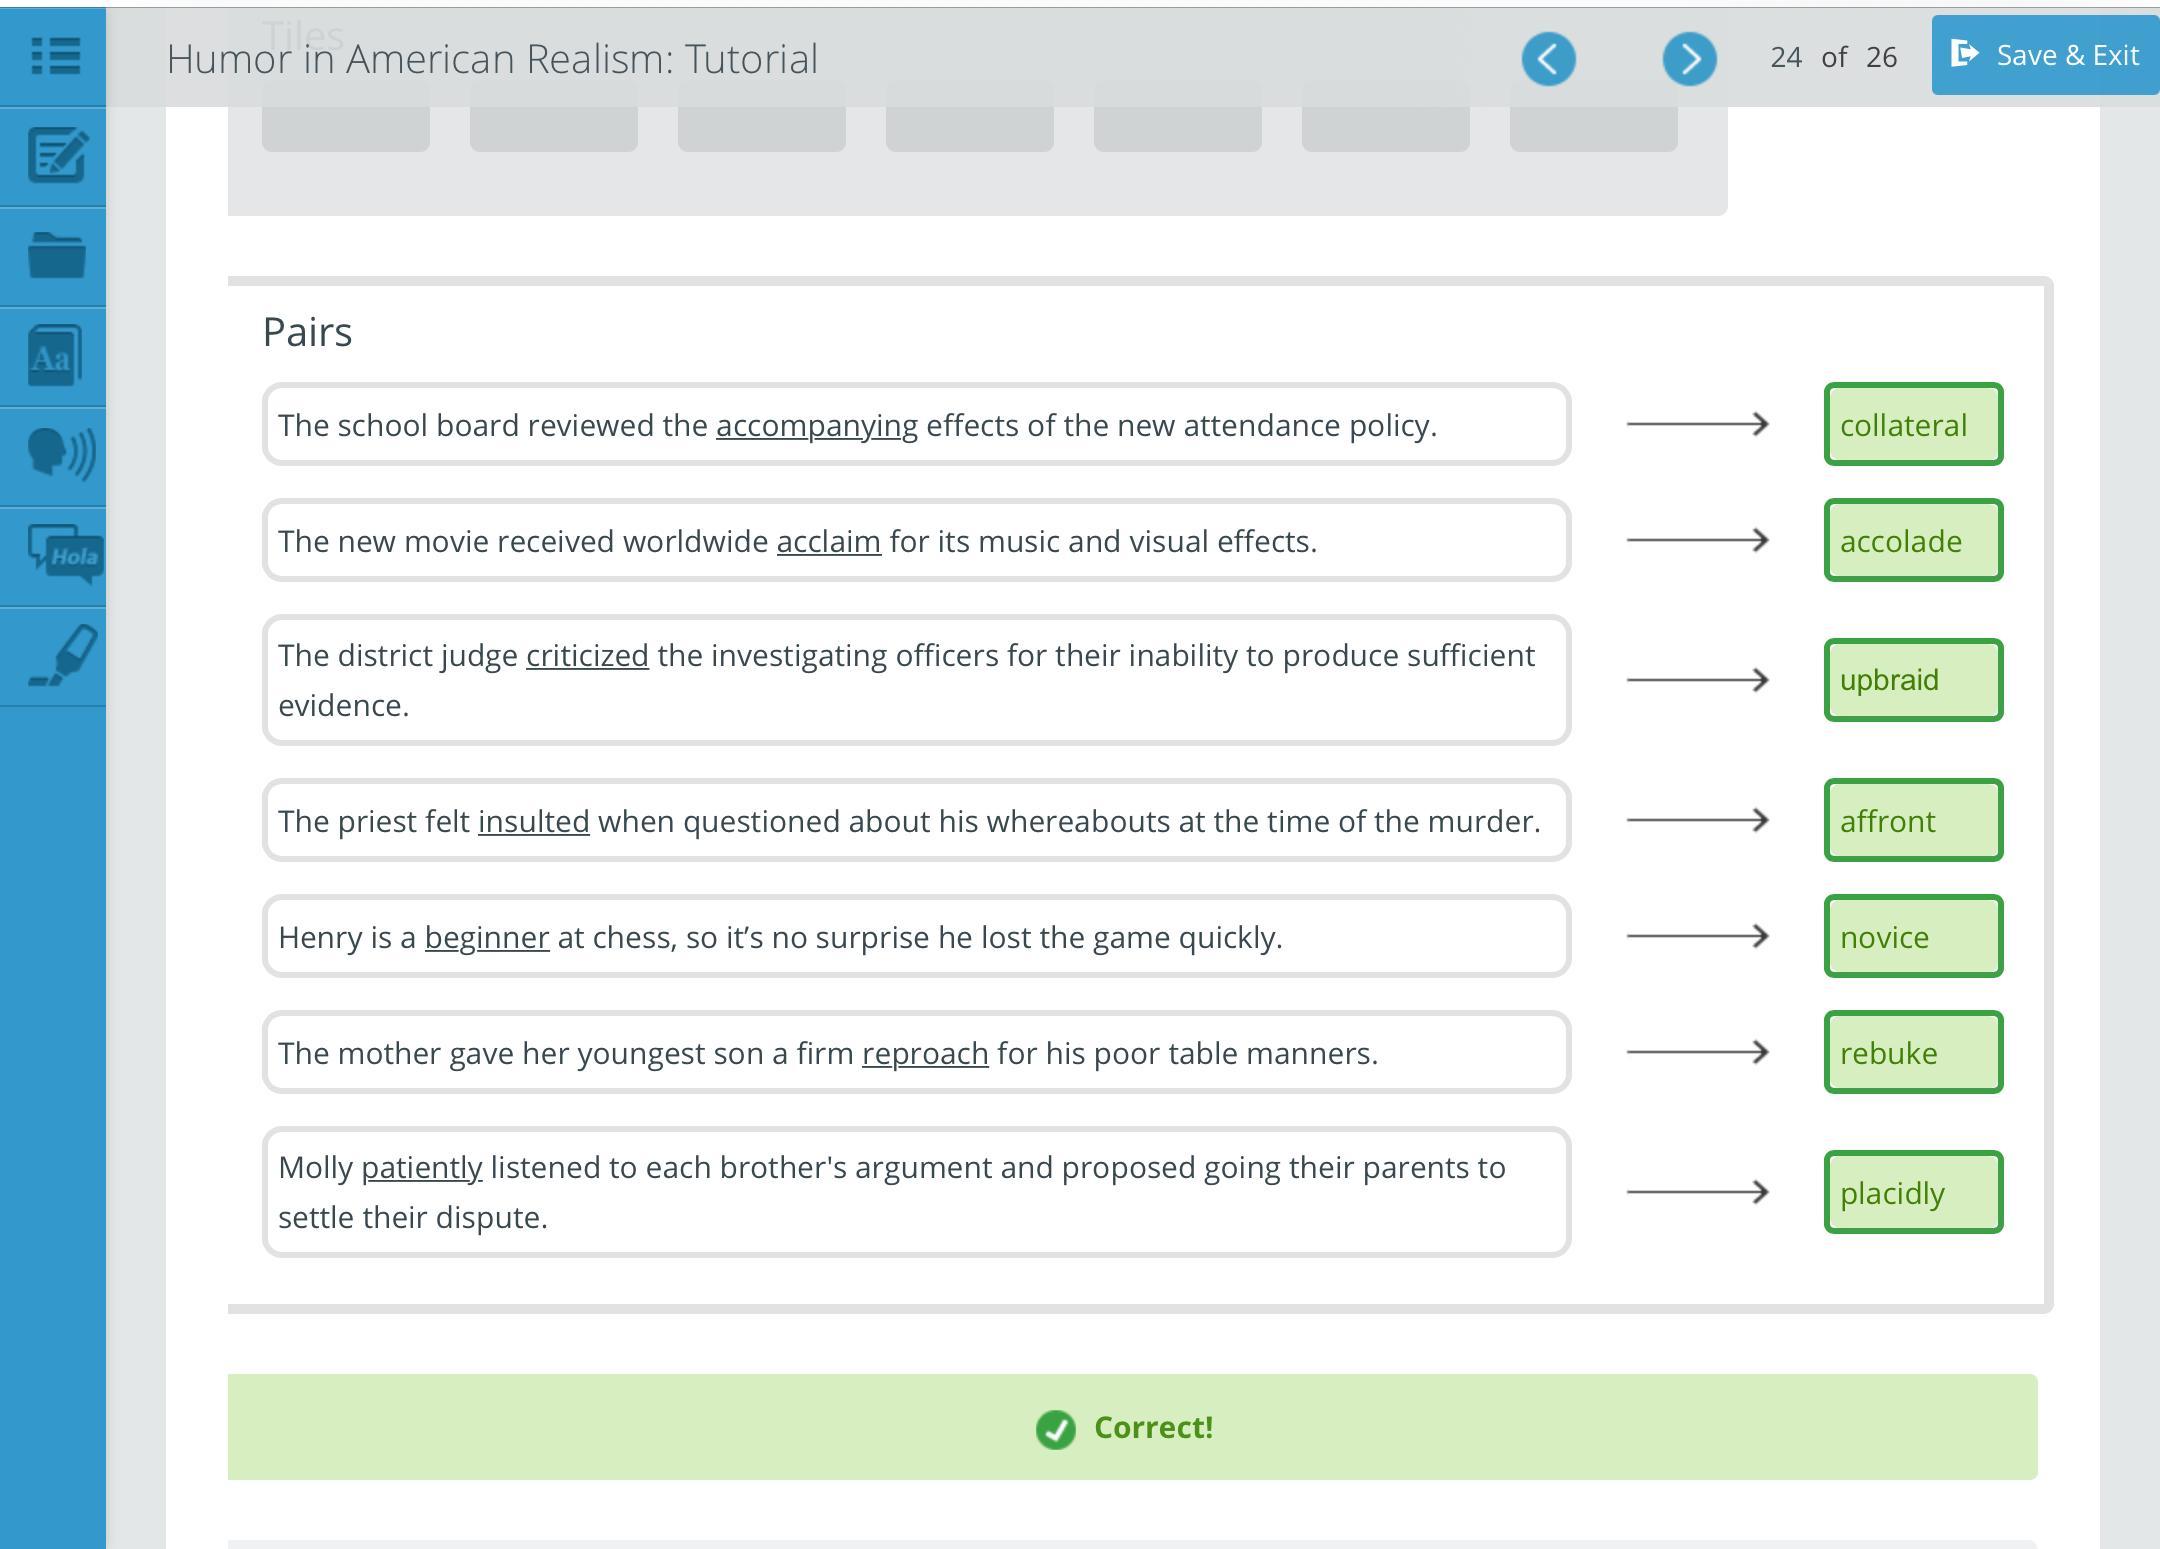
Task: Click the sentence containing 'acclaim'
Action: tap(915, 540)
